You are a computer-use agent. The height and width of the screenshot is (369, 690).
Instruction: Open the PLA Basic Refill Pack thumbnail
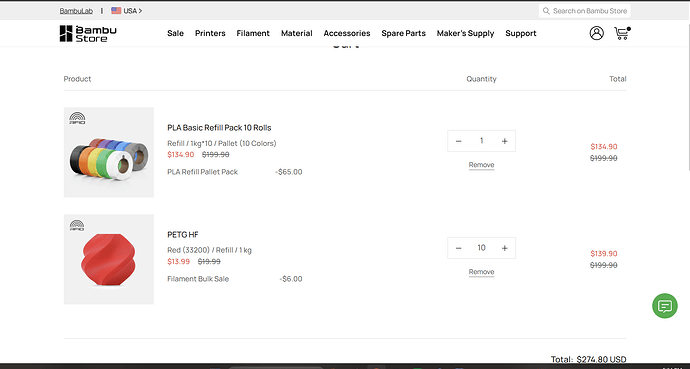click(x=109, y=152)
